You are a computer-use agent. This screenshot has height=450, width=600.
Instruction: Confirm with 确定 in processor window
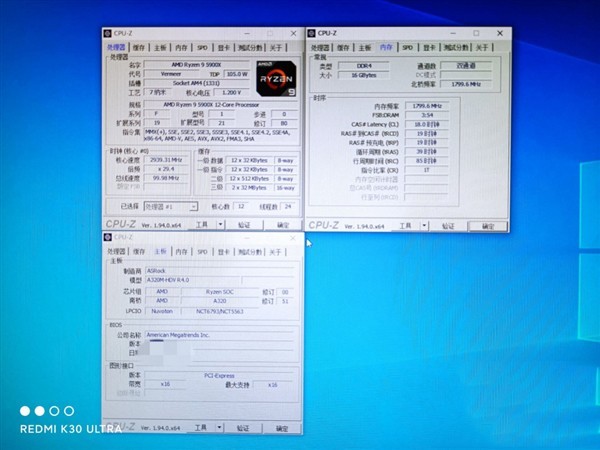[x=283, y=225]
